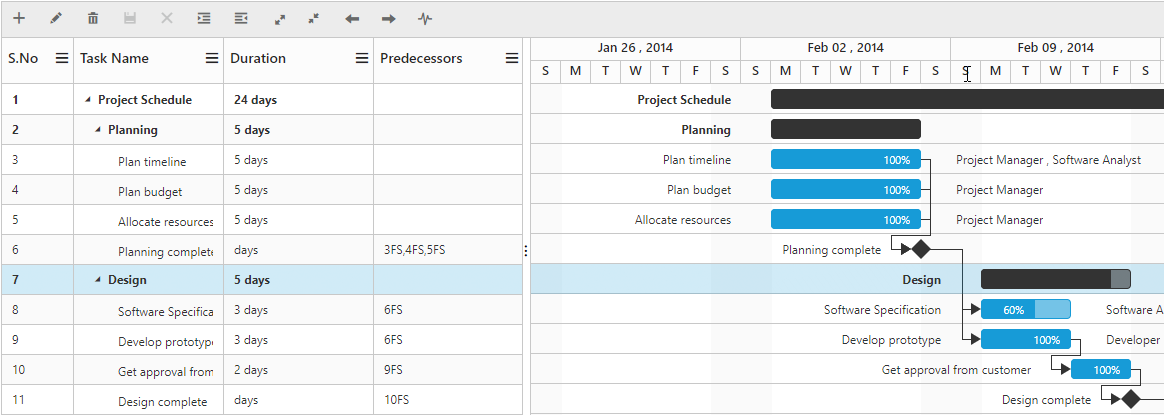Image resolution: width=1164 pixels, height=415 pixels.
Task: Select the Plan budget 100% taskbar
Action: click(846, 189)
